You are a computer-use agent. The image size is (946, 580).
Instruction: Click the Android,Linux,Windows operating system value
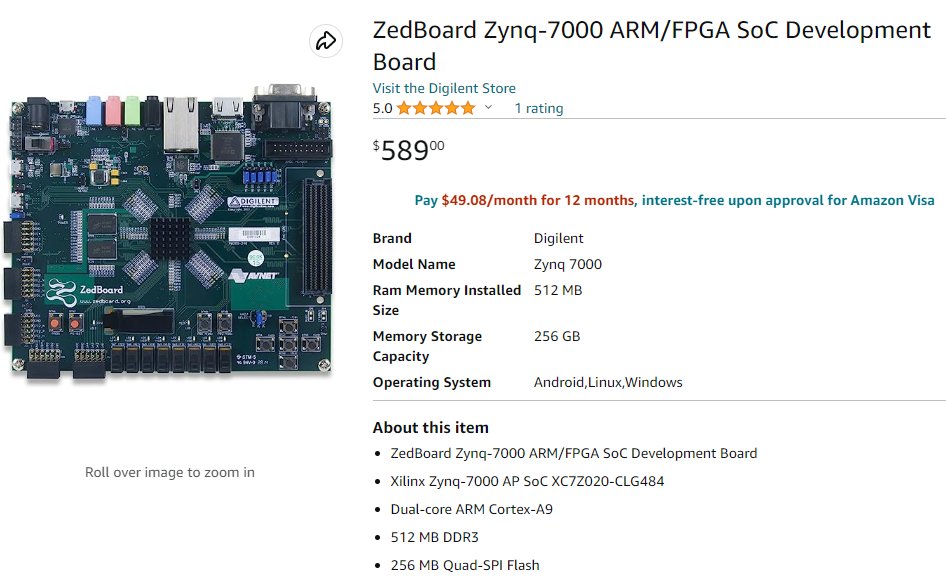click(x=607, y=382)
